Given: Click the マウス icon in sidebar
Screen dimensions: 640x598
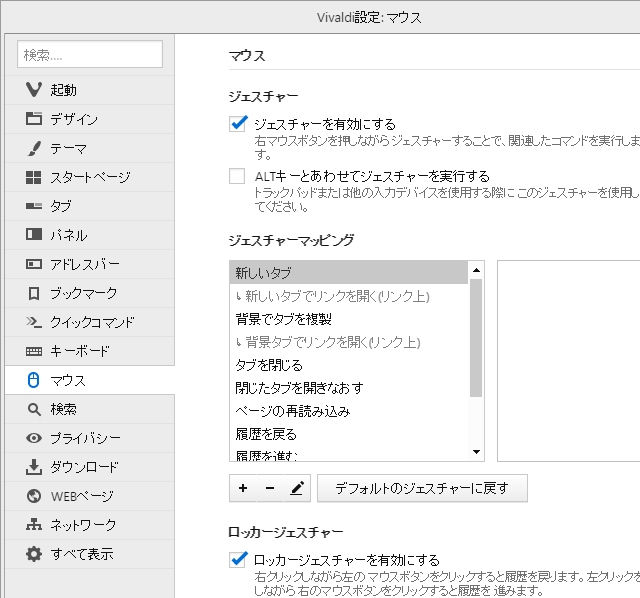Looking at the screenshot, I should [x=33, y=380].
